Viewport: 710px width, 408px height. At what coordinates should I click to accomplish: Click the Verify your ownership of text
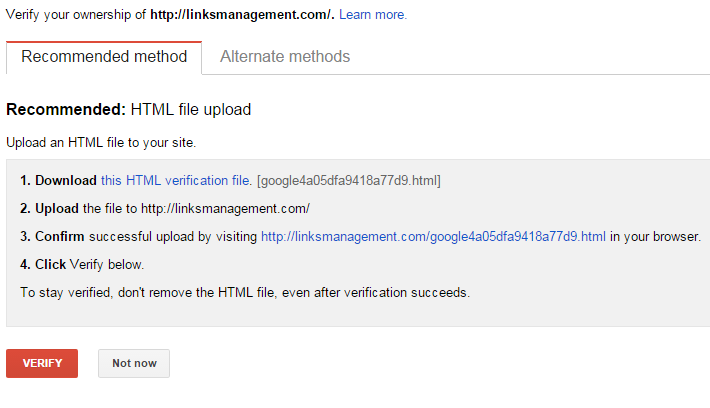(76, 14)
